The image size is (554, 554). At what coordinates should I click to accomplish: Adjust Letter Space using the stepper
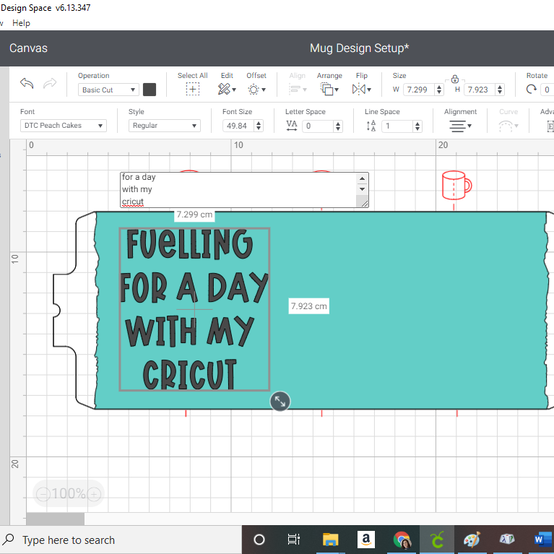[x=338, y=126]
